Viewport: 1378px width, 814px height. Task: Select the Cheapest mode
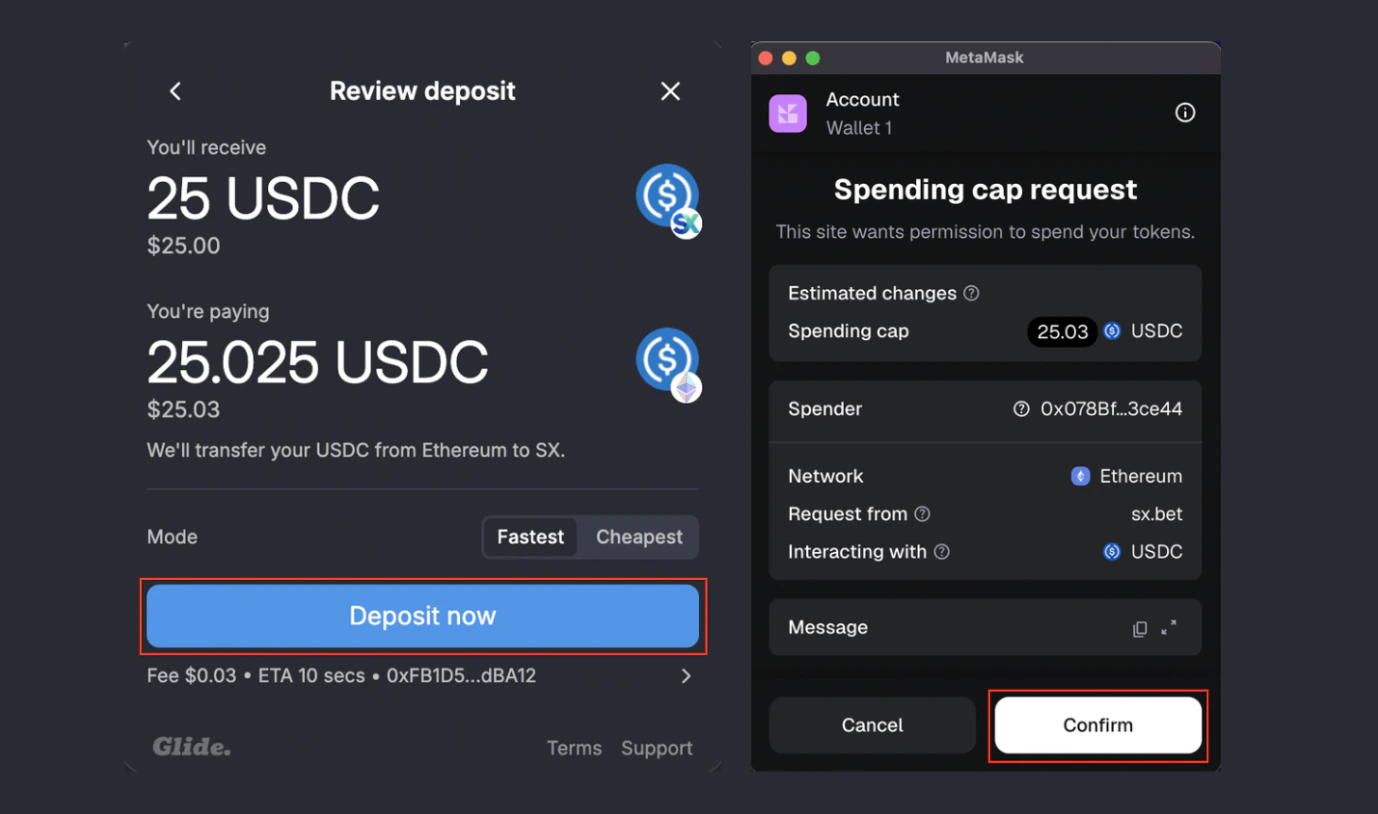point(639,537)
